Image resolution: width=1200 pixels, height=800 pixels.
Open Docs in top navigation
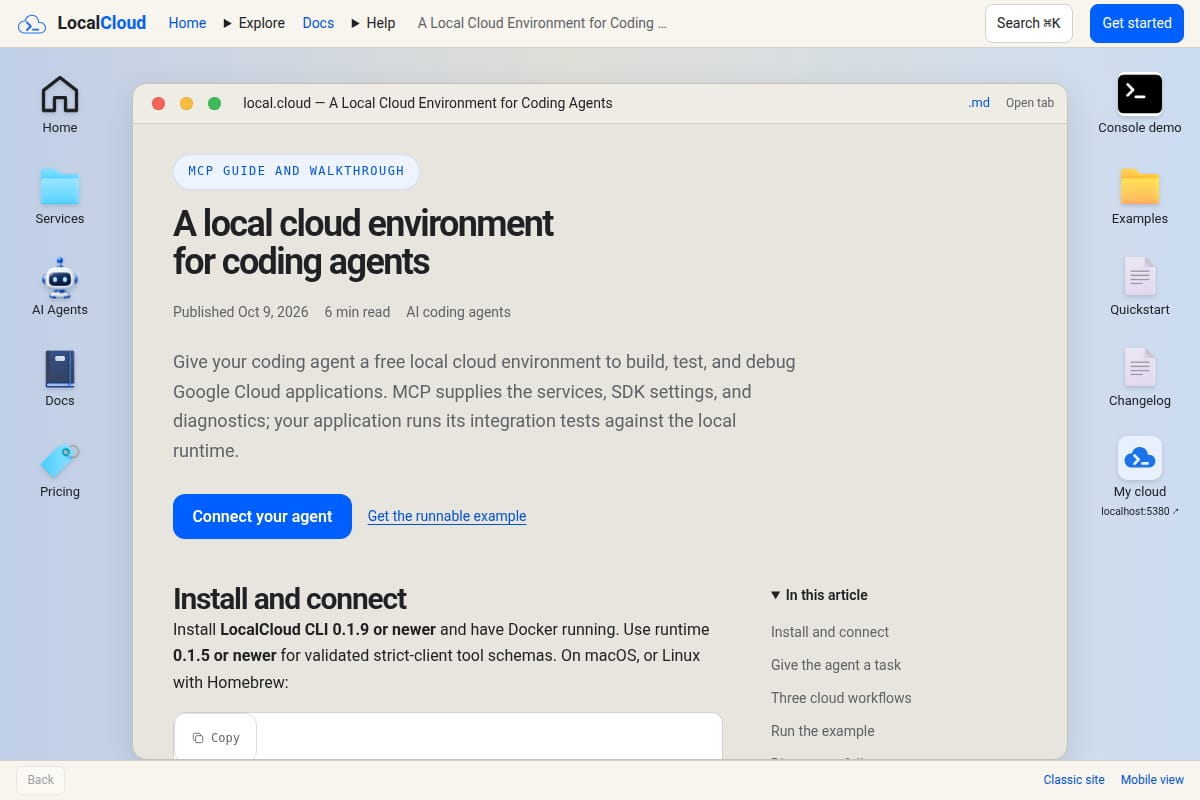point(318,23)
